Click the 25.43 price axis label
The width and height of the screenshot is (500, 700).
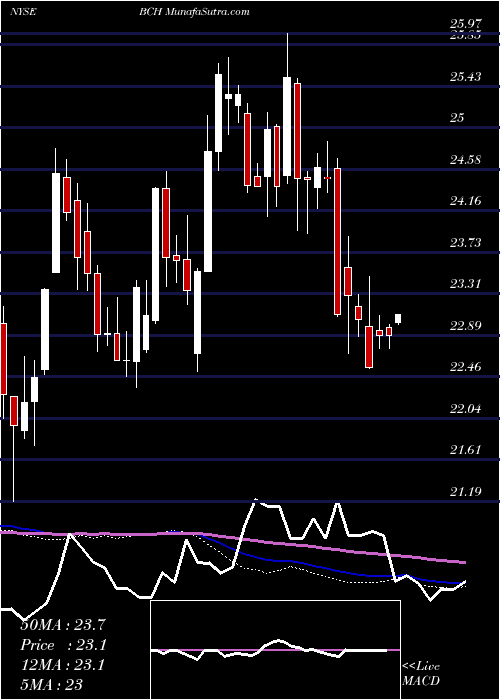466,77
